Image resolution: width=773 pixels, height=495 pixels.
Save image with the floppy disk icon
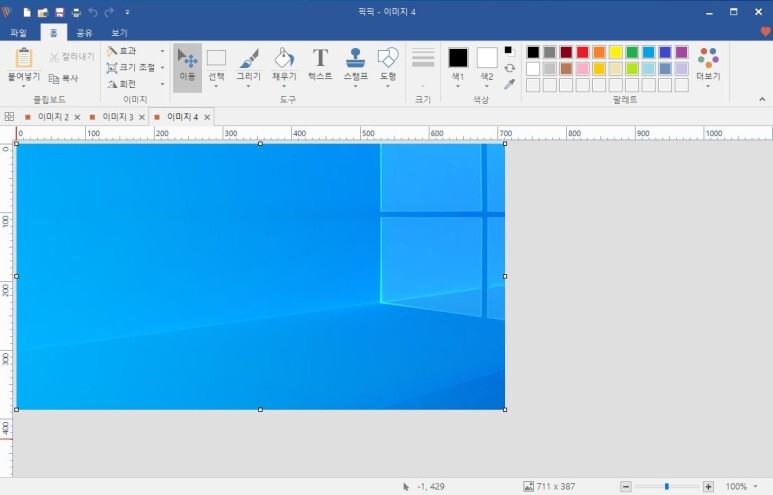tap(60, 12)
